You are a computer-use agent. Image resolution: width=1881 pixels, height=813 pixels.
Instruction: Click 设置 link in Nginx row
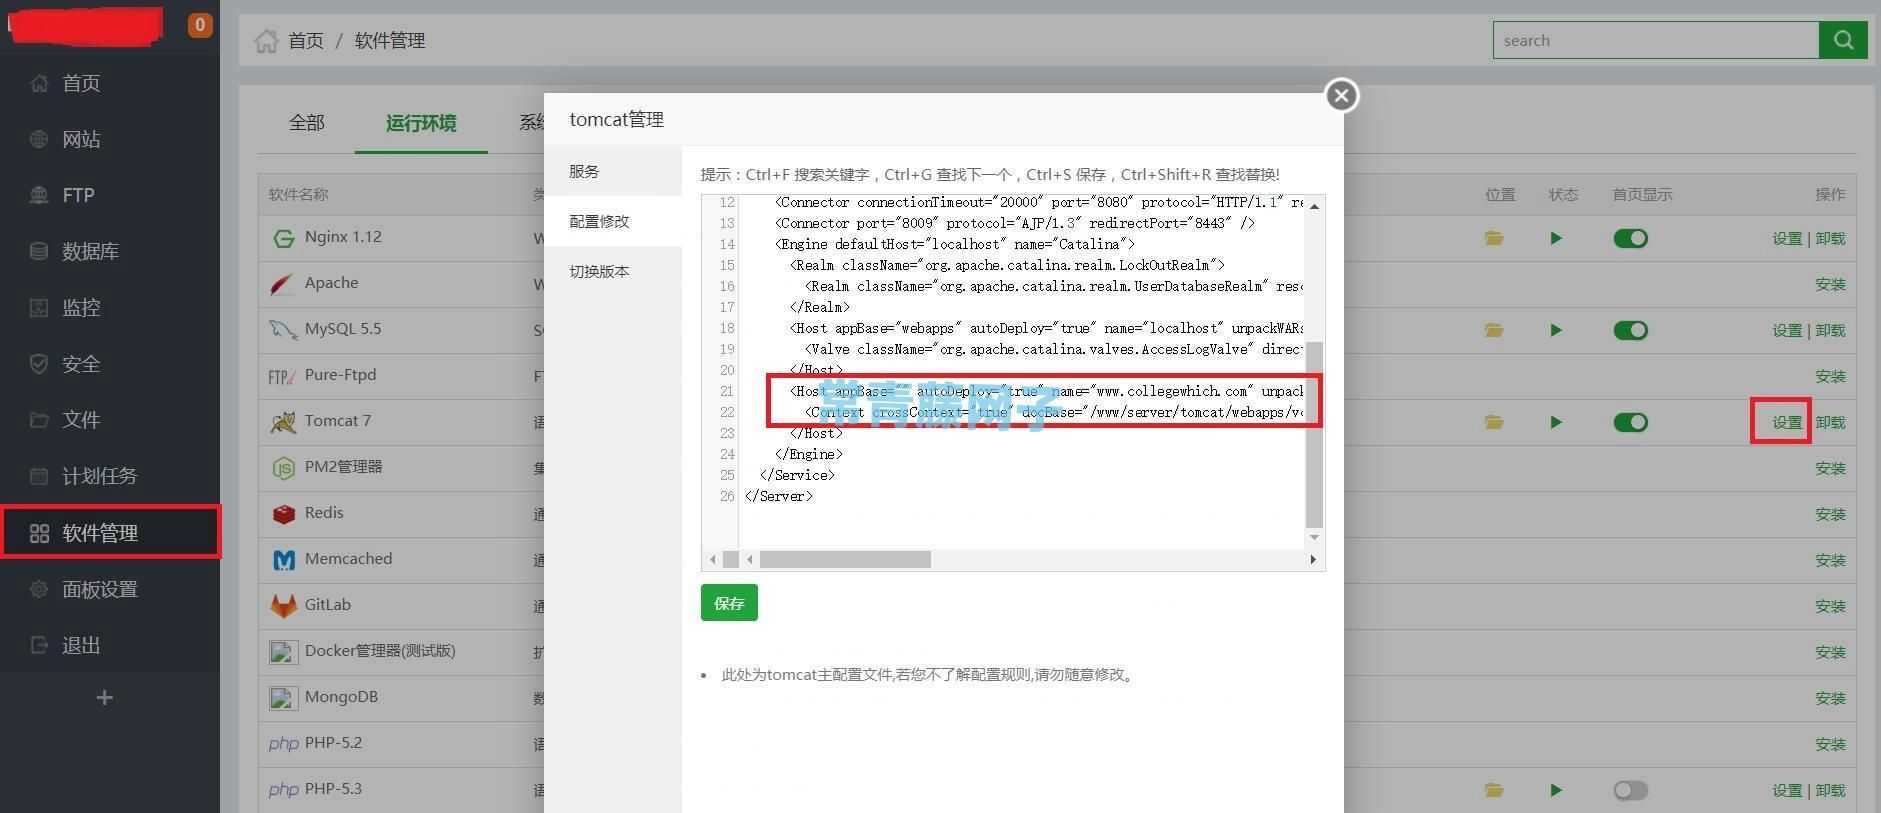click(1787, 238)
